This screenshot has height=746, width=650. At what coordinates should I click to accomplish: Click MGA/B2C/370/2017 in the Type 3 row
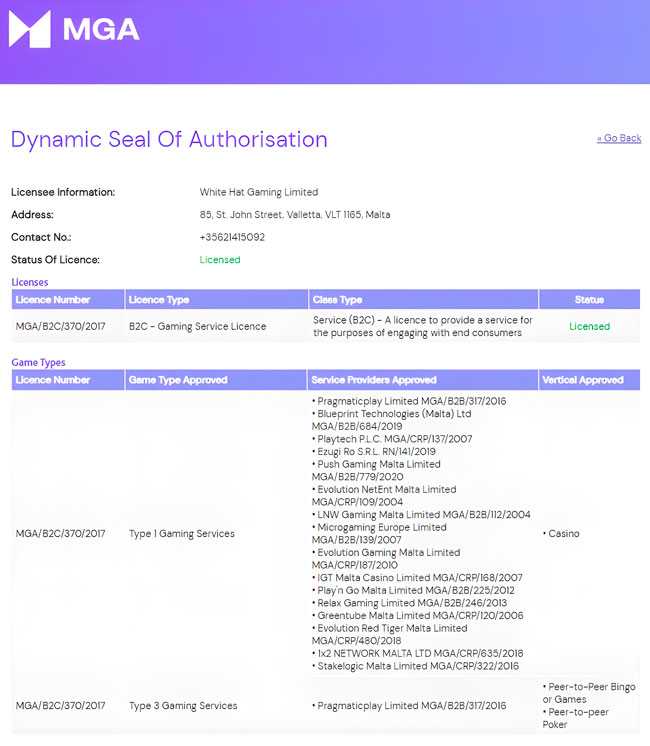[60, 706]
